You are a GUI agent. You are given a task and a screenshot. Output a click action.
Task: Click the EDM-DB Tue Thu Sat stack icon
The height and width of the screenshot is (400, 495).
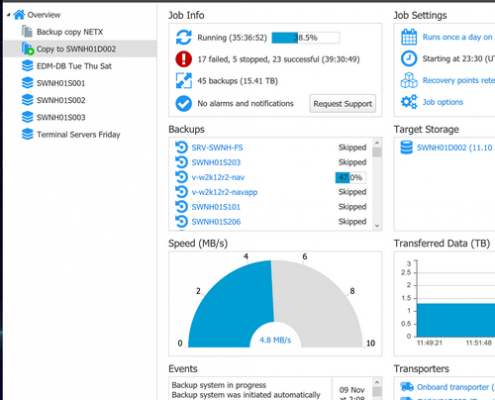pos(28,66)
